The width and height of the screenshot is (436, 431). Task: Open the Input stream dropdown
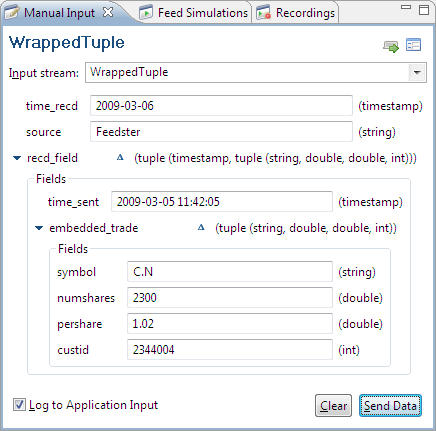pyautogui.click(x=417, y=72)
